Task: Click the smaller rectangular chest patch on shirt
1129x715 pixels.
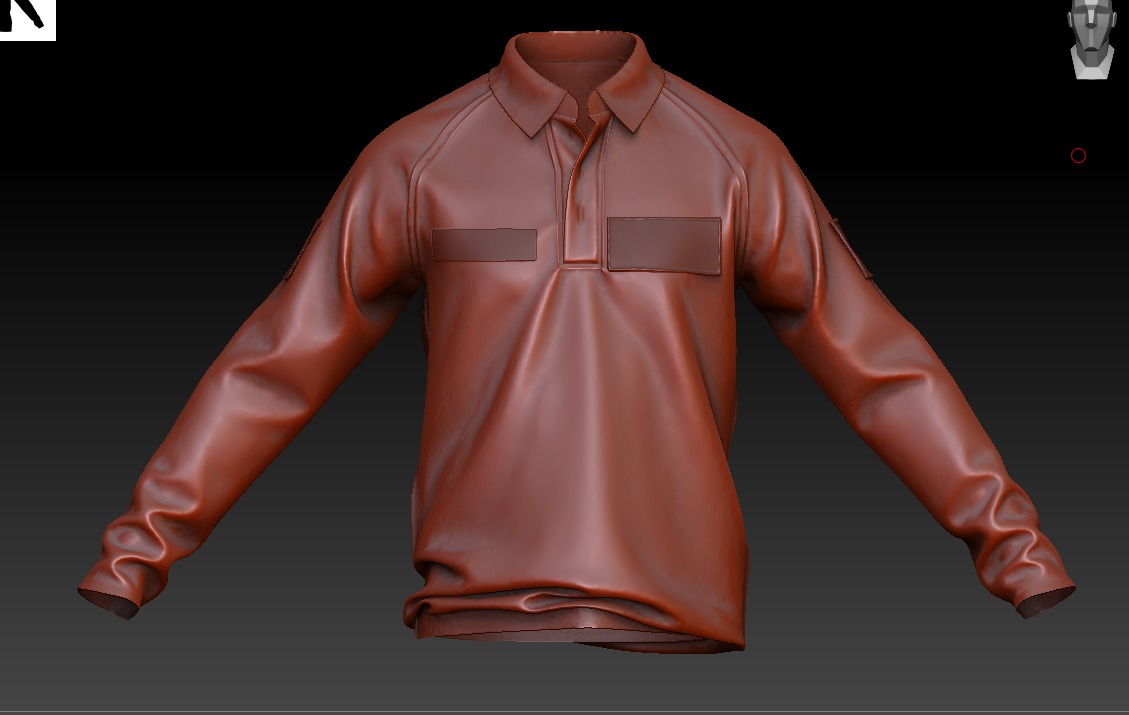Action: pyautogui.click(x=484, y=245)
